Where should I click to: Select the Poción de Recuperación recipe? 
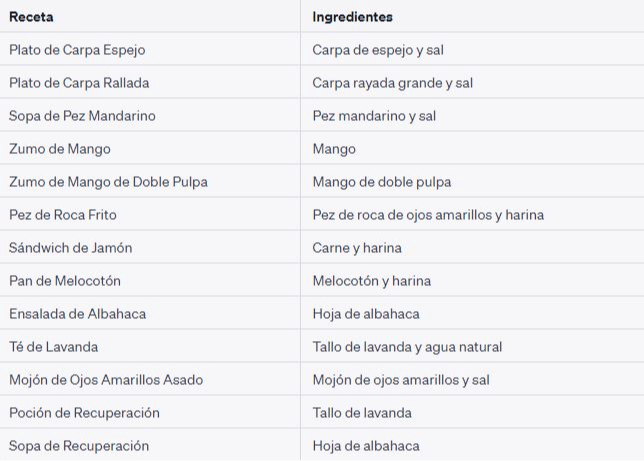tap(84, 413)
